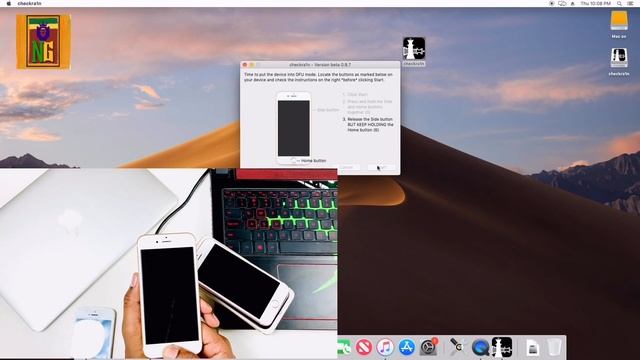
Task: Click the 'Home button' label in dialog
Action: [x=313, y=161]
